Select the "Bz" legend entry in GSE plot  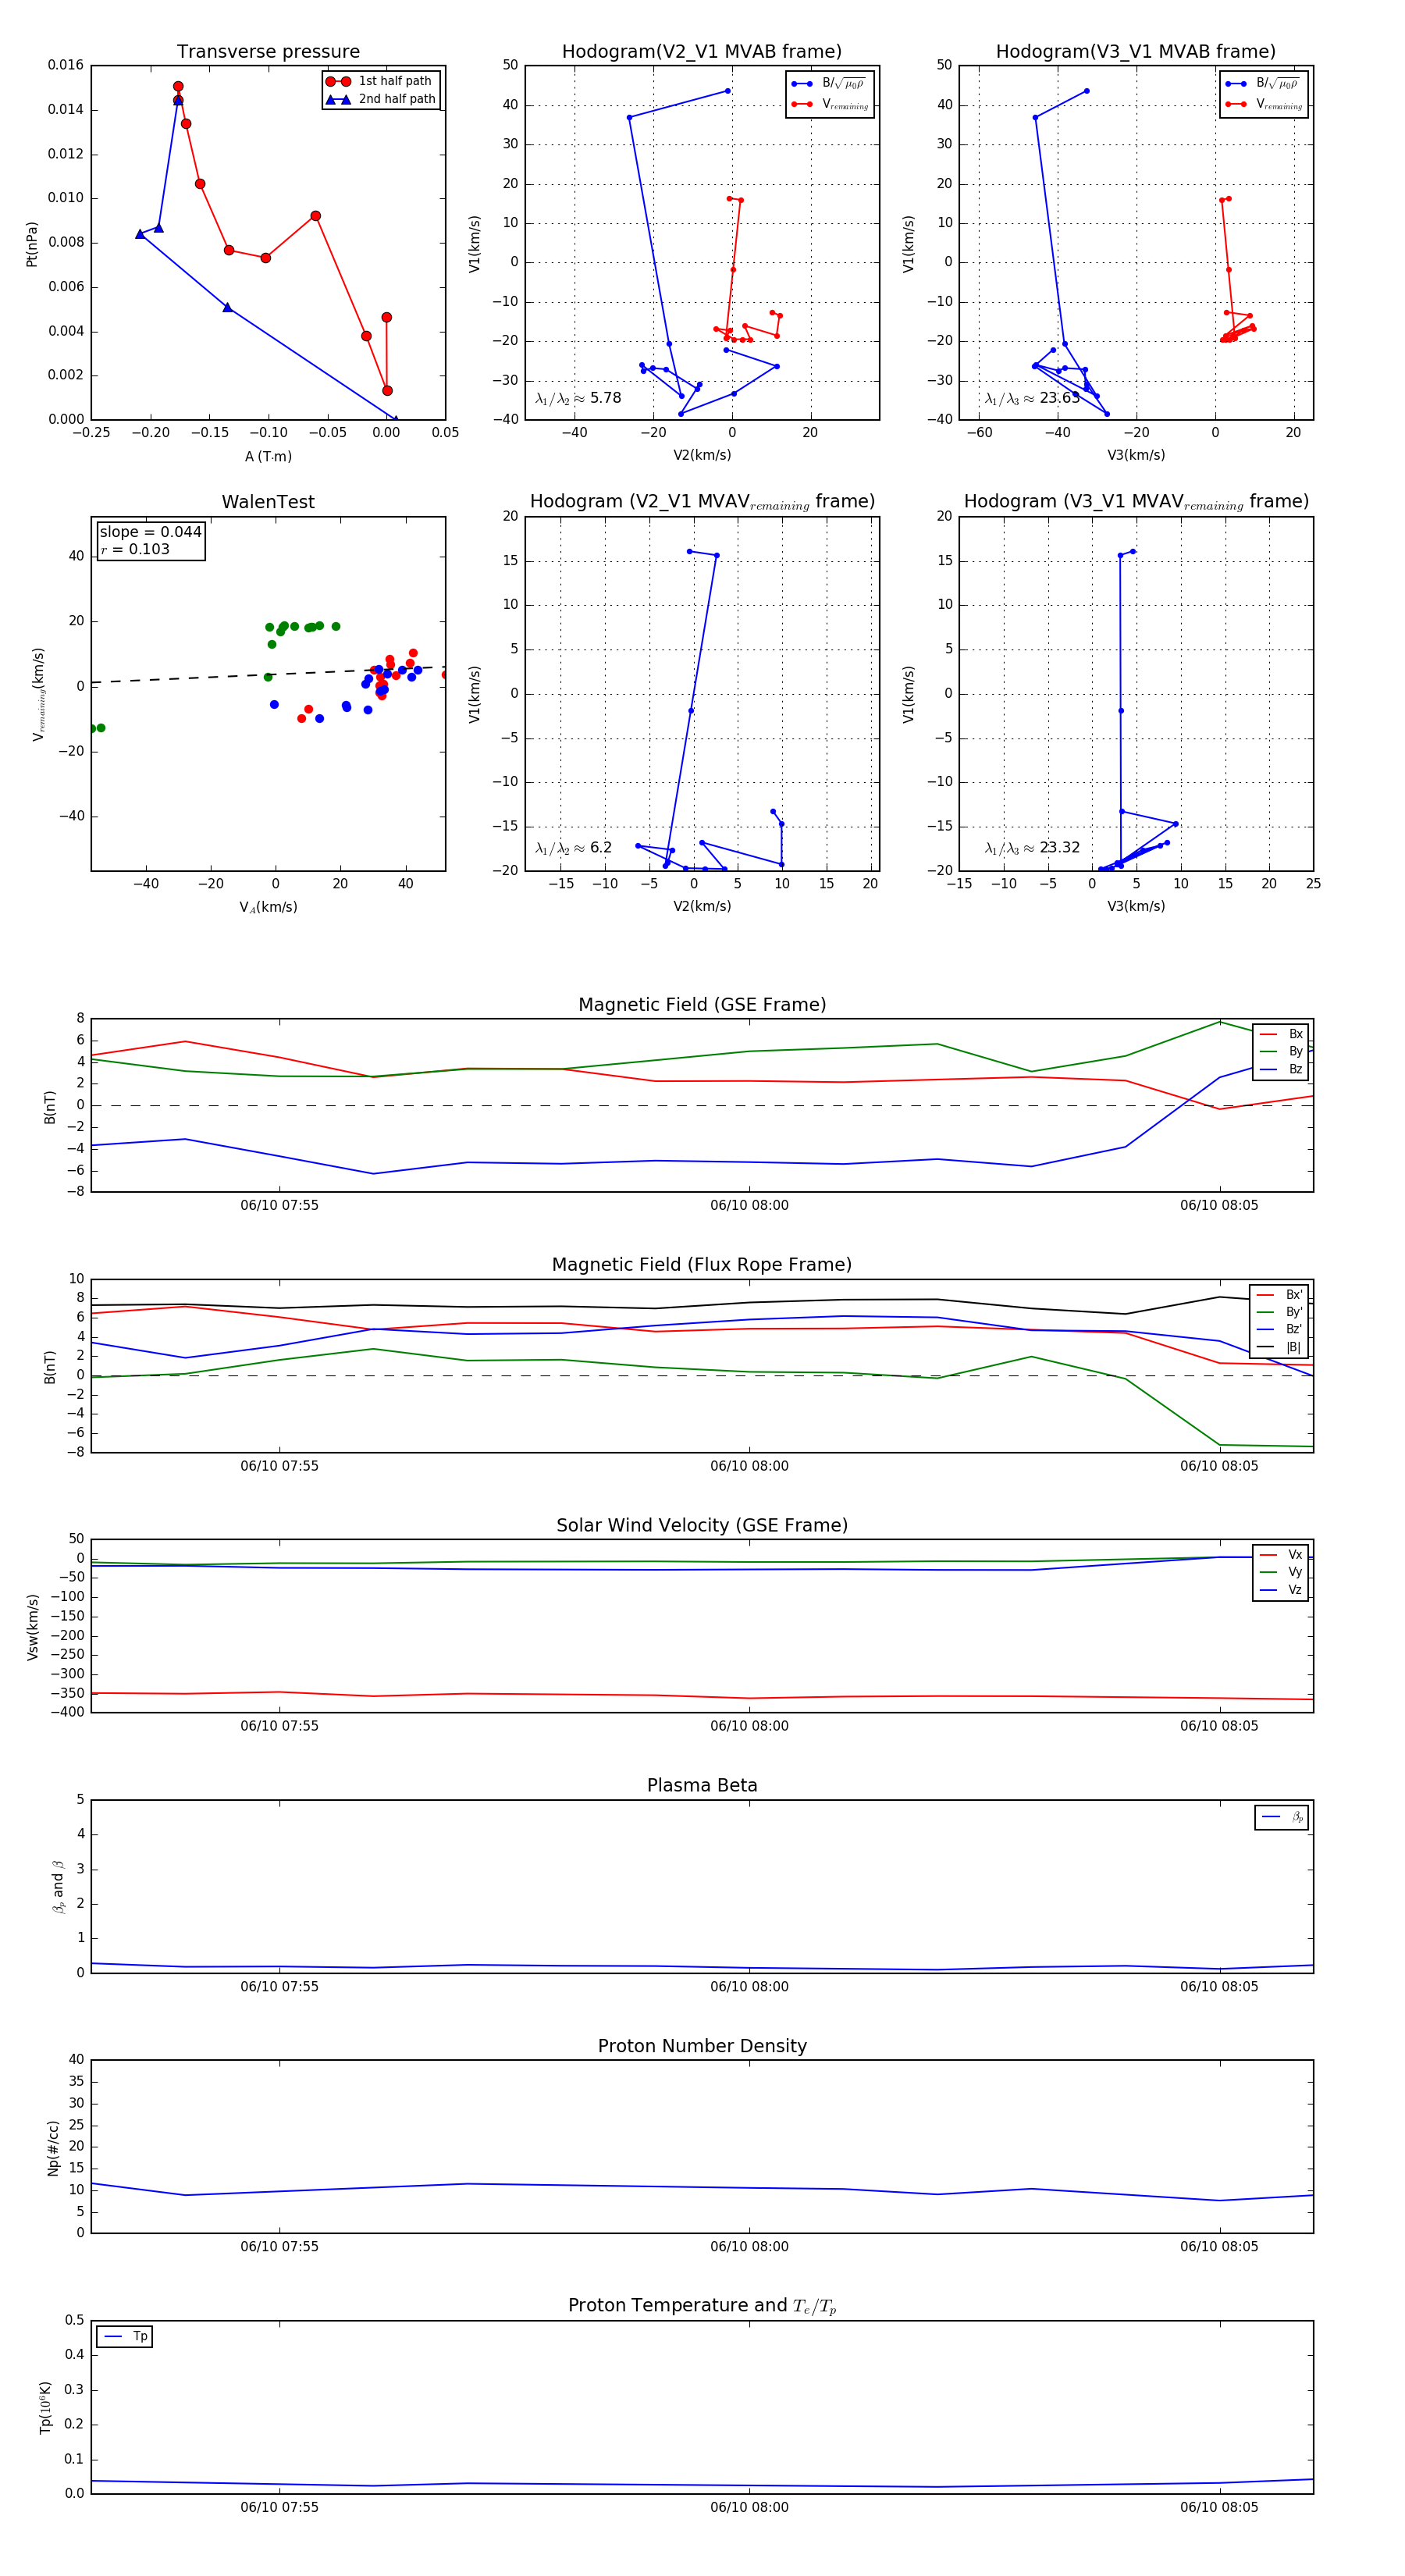[x=1281, y=1069]
